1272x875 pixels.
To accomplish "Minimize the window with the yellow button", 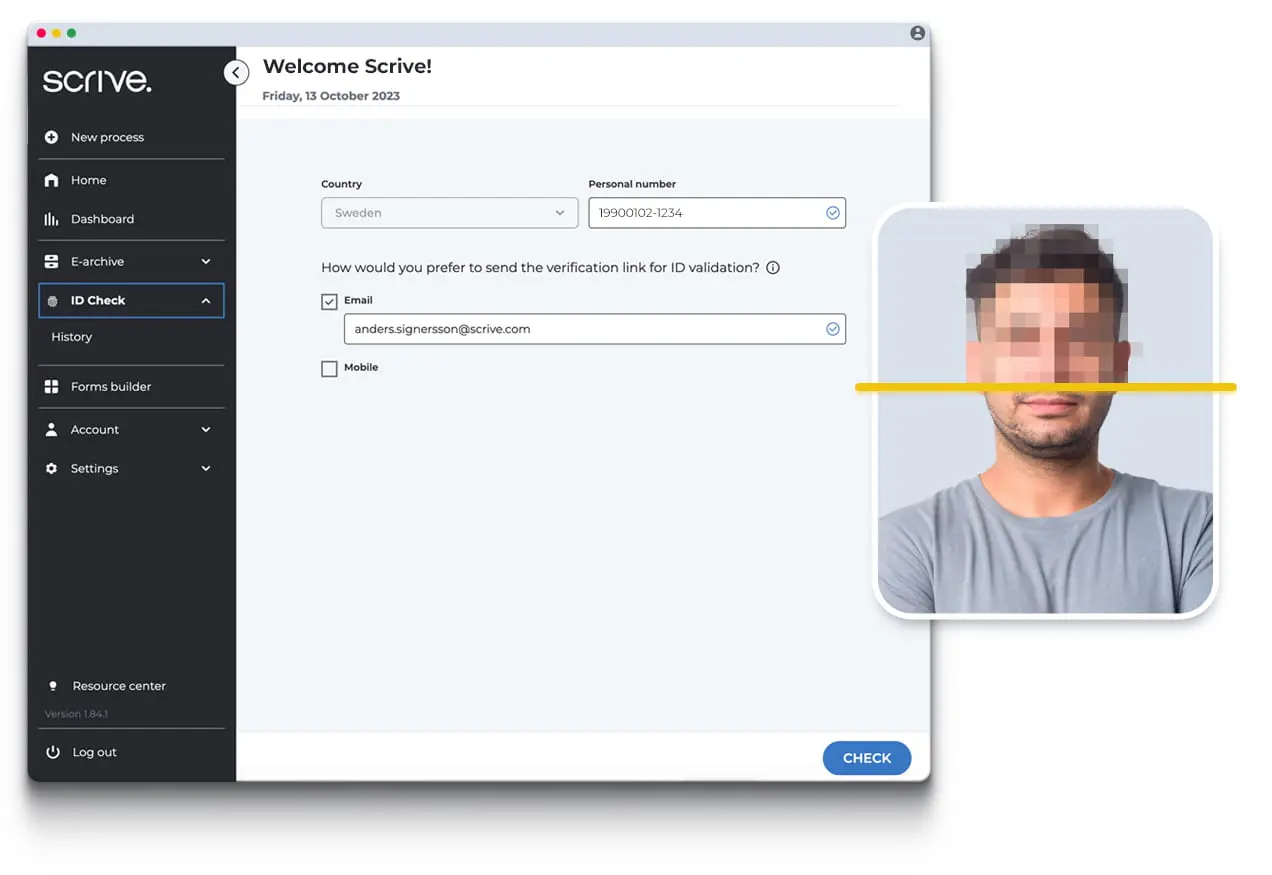I will coord(56,34).
